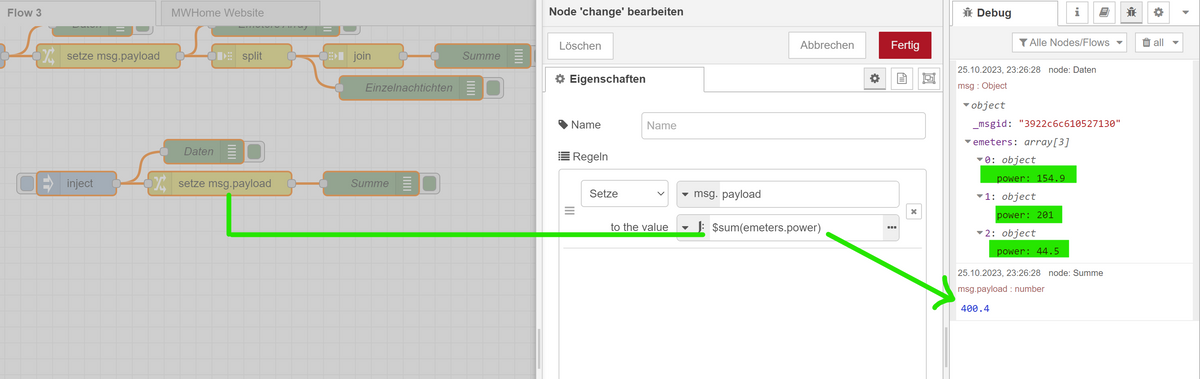Grab the rule reorder handle icon
Viewport: 1200px width, 379px height.
click(x=570, y=211)
